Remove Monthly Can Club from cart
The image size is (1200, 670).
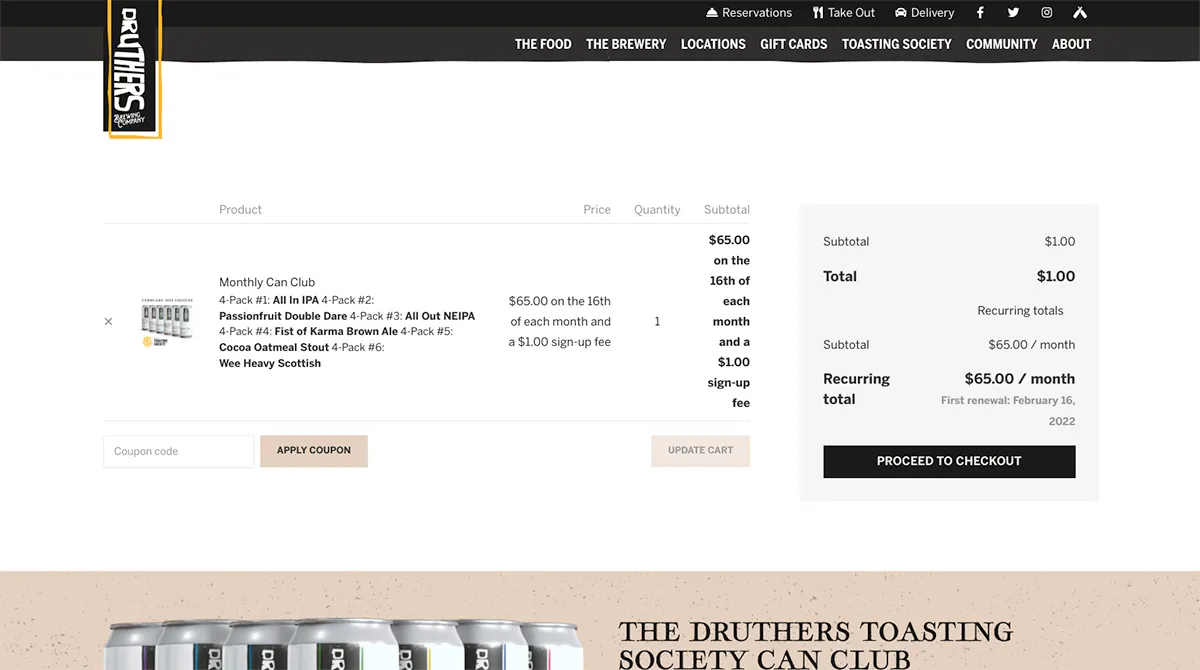pos(108,322)
